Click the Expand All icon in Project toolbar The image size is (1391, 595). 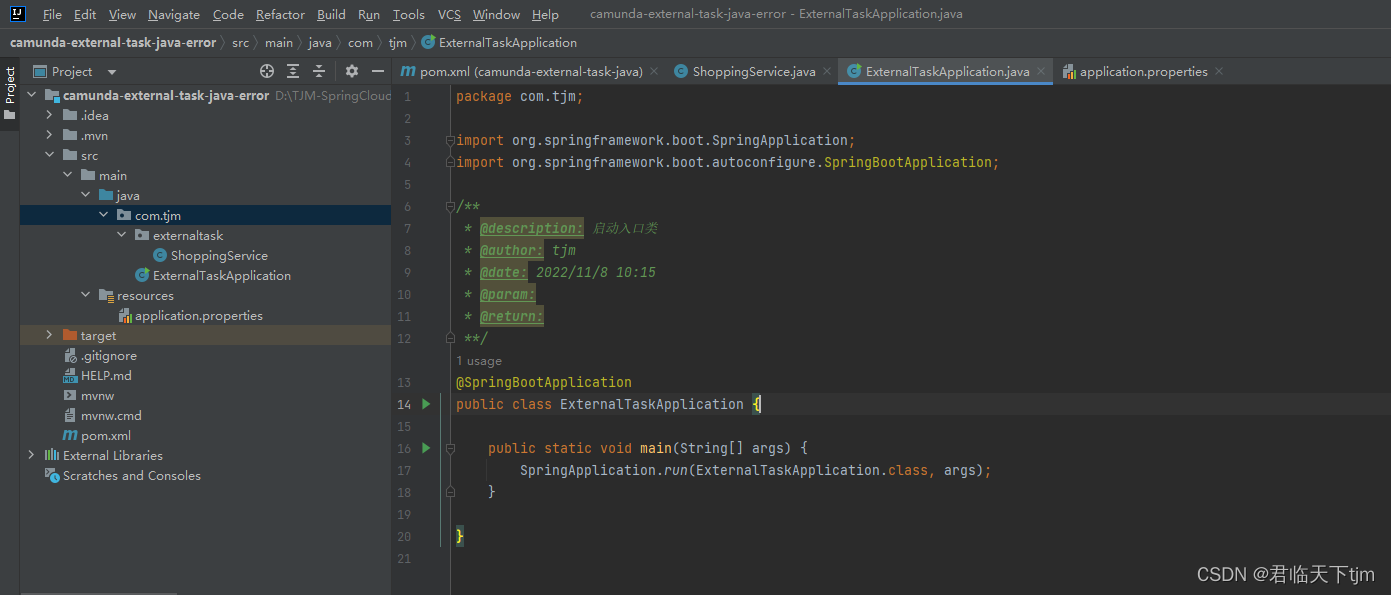point(292,71)
